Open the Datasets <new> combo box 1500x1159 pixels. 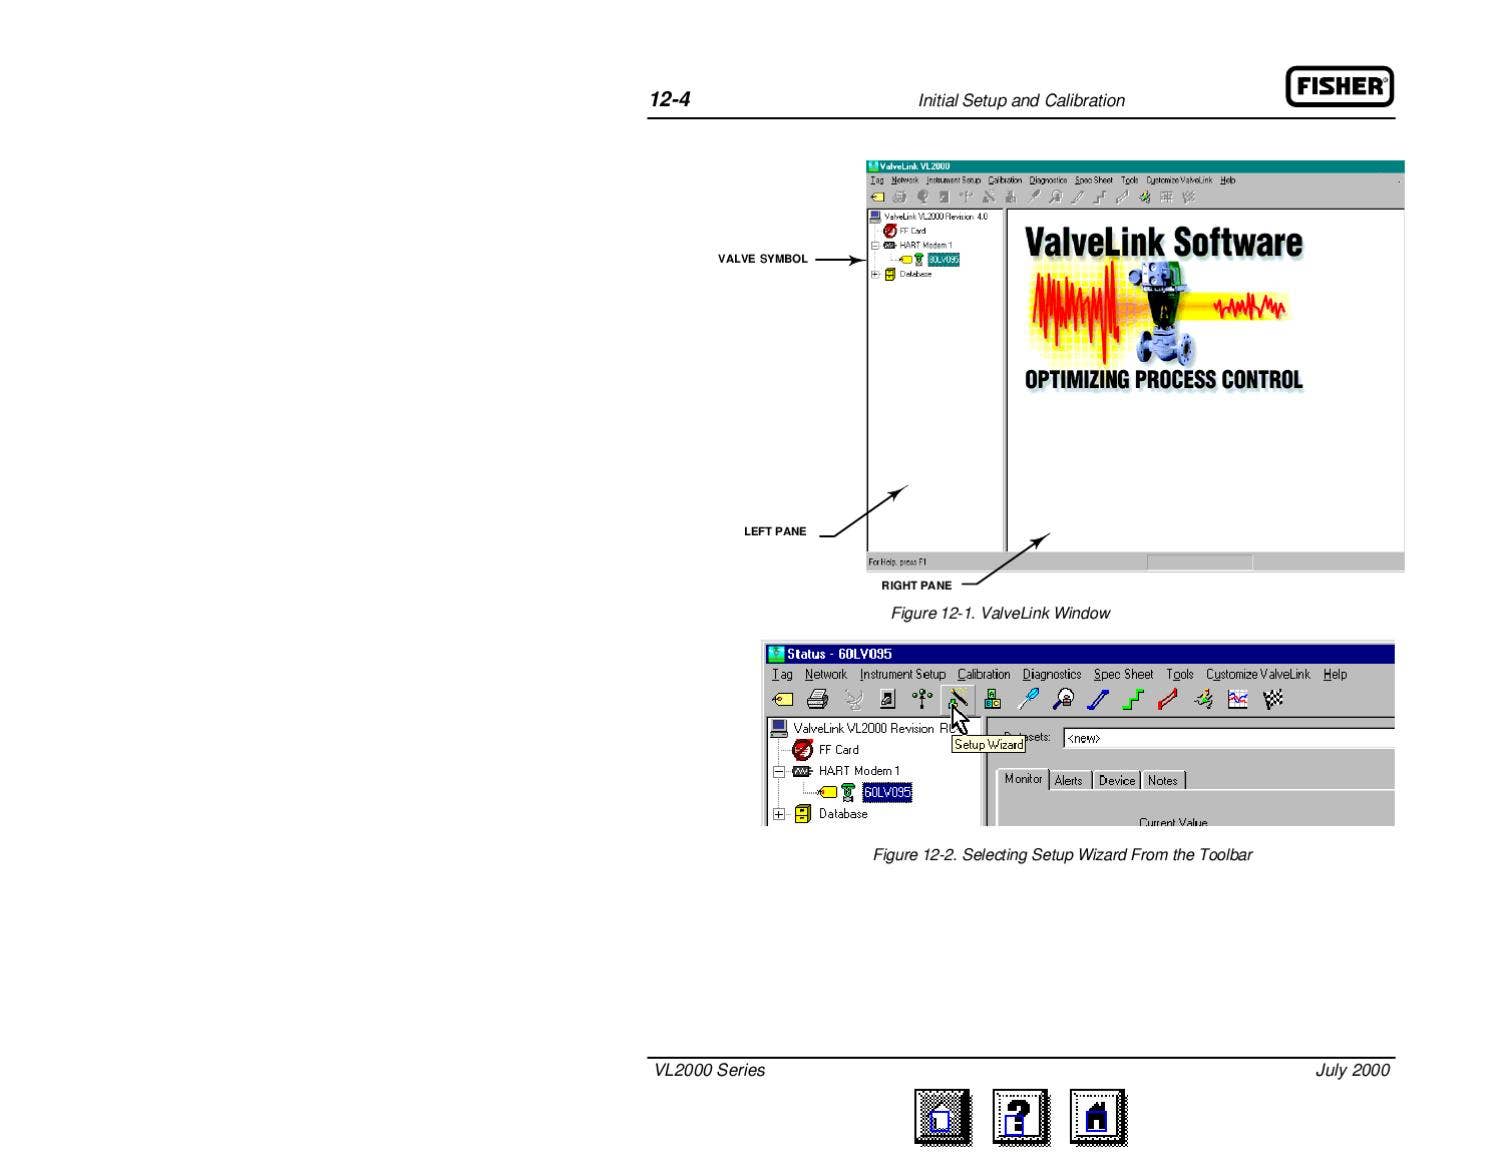[1229, 738]
